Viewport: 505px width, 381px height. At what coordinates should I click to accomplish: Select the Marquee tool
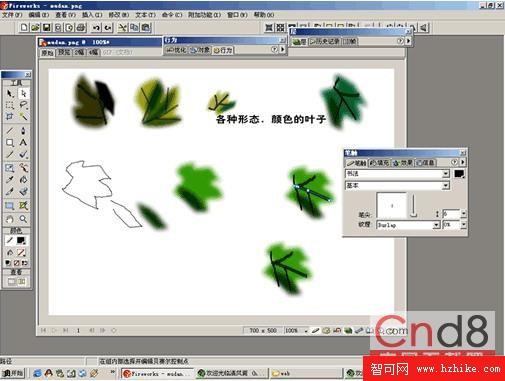pos(10,105)
